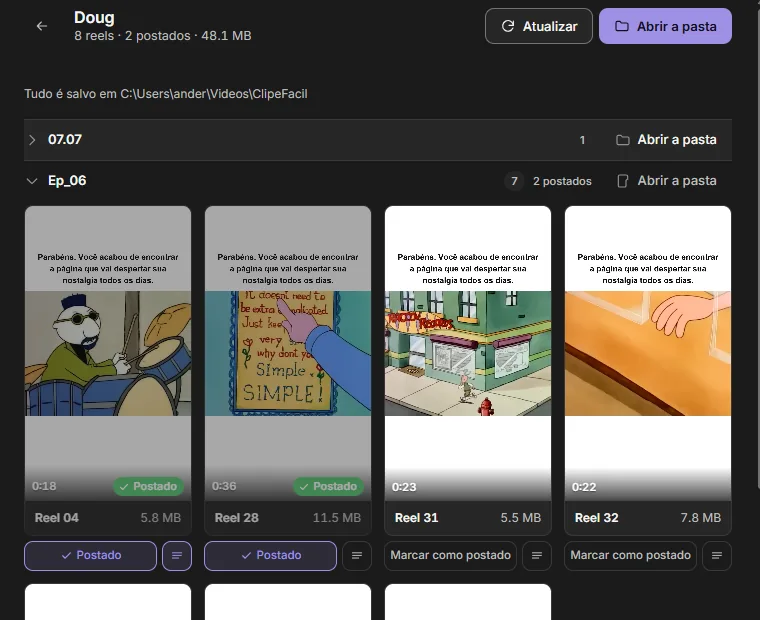
Task: Click the 0:23 duration on Reel 31
Action: point(404,487)
